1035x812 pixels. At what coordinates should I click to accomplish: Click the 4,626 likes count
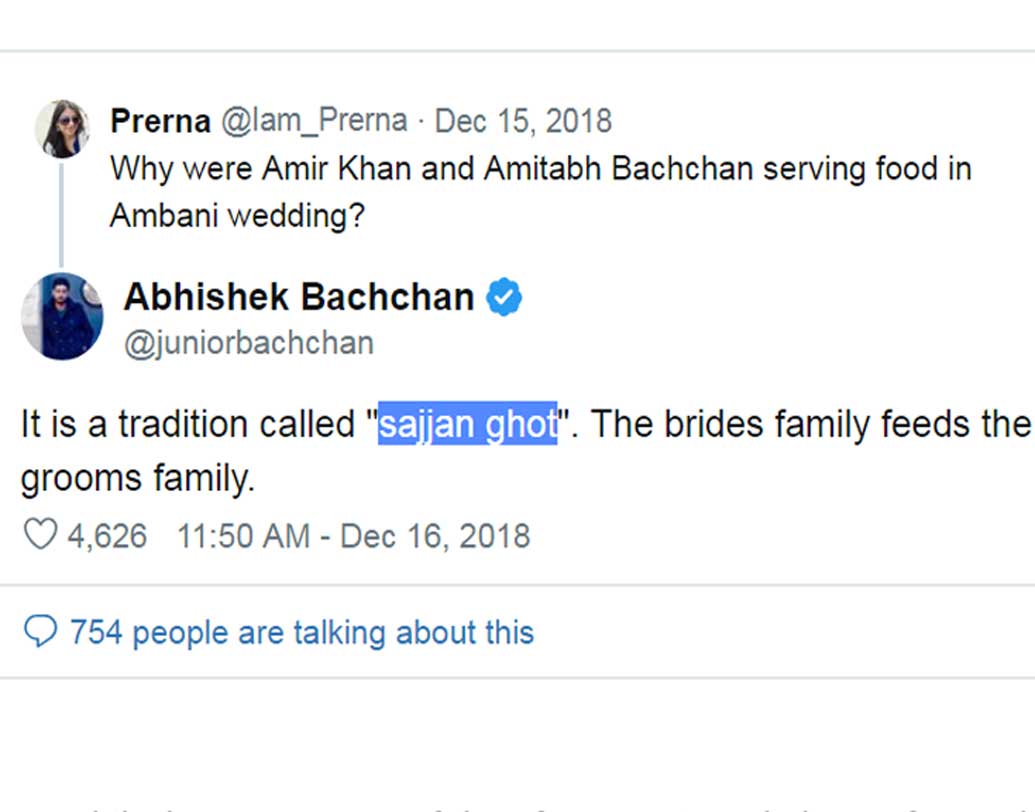pyautogui.click(x=107, y=536)
